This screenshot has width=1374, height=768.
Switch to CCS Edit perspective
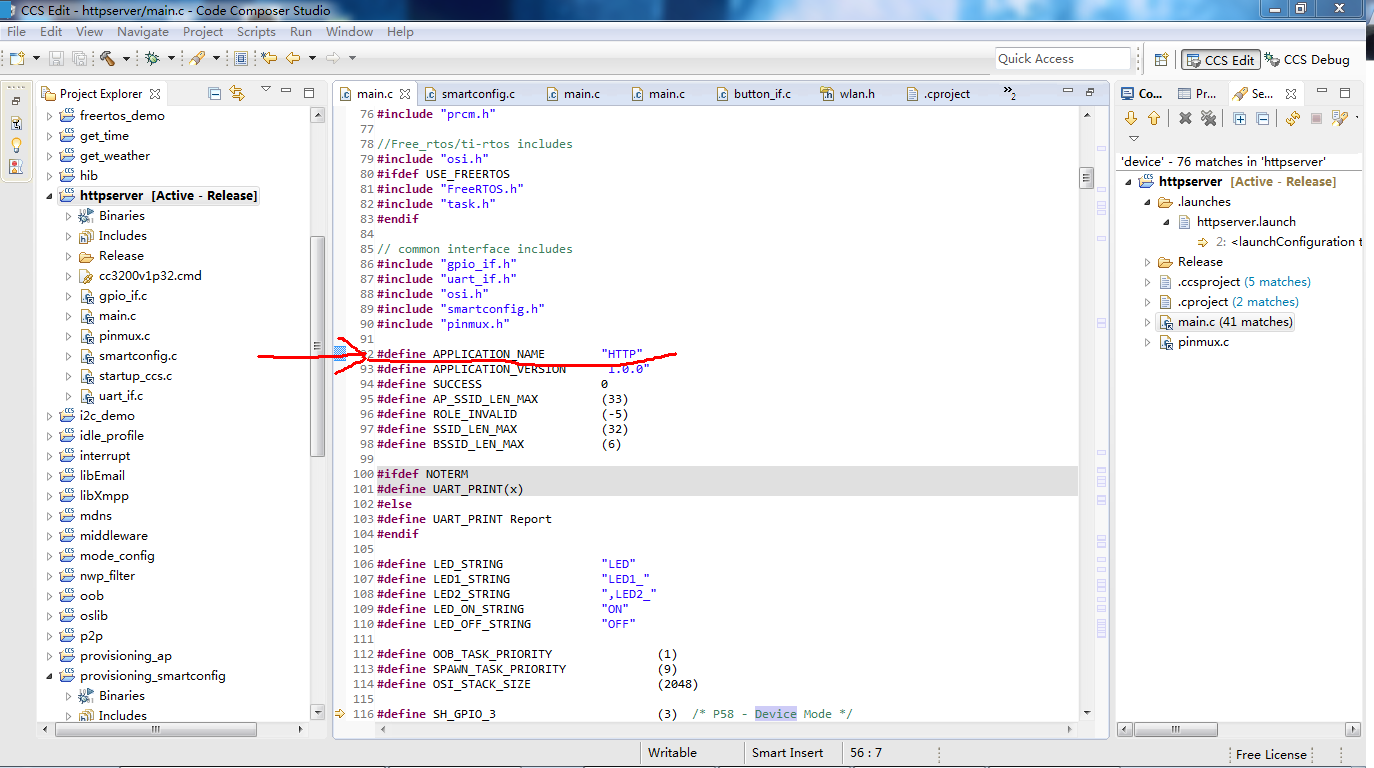pyautogui.click(x=1220, y=60)
